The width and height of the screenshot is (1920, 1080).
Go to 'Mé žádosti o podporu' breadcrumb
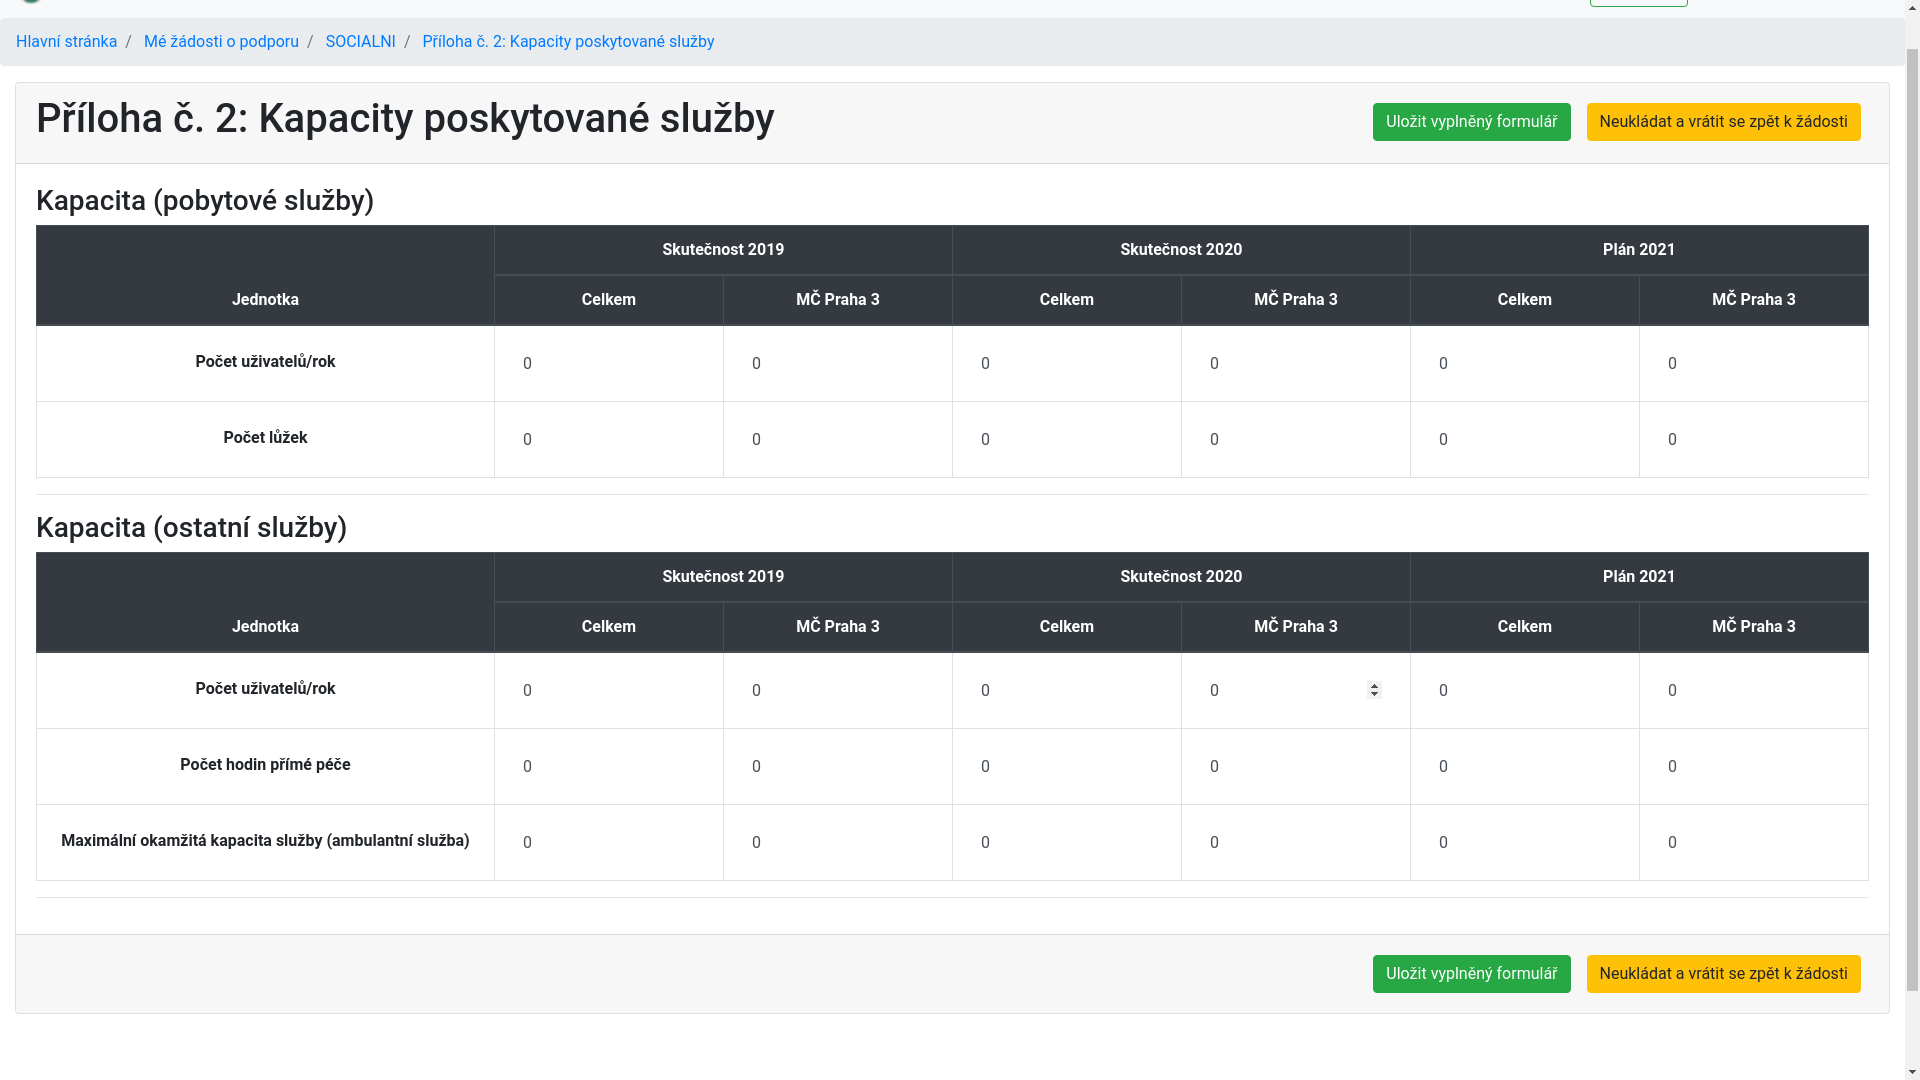click(221, 42)
